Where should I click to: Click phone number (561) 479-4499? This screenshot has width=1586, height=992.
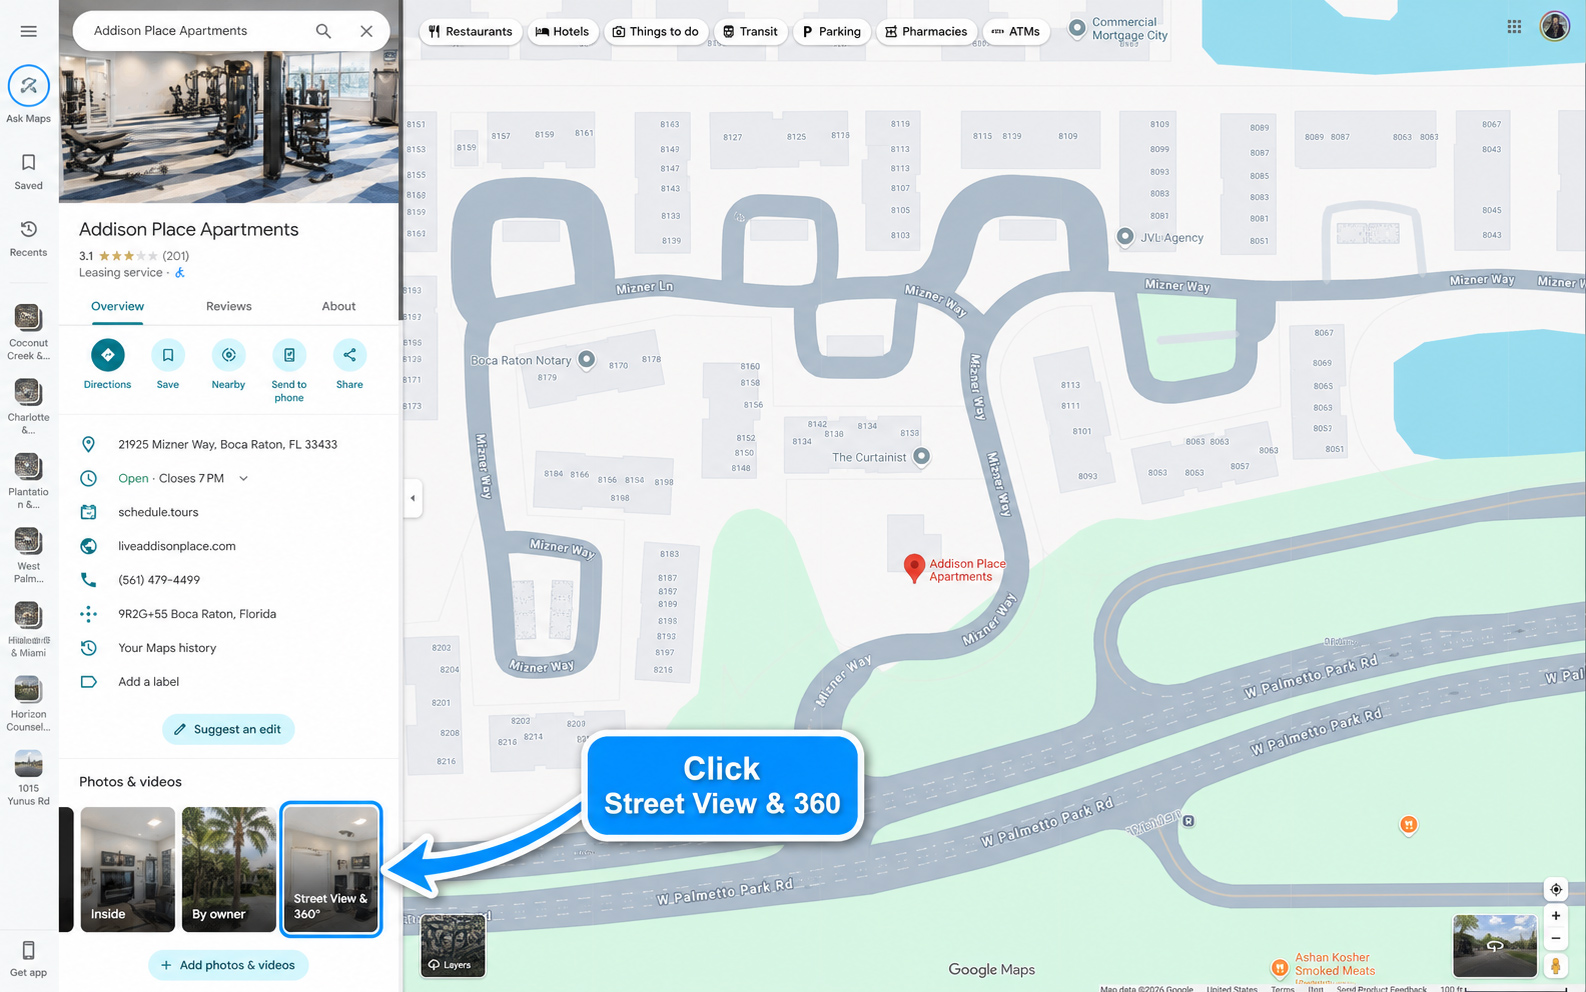click(x=159, y=580)
